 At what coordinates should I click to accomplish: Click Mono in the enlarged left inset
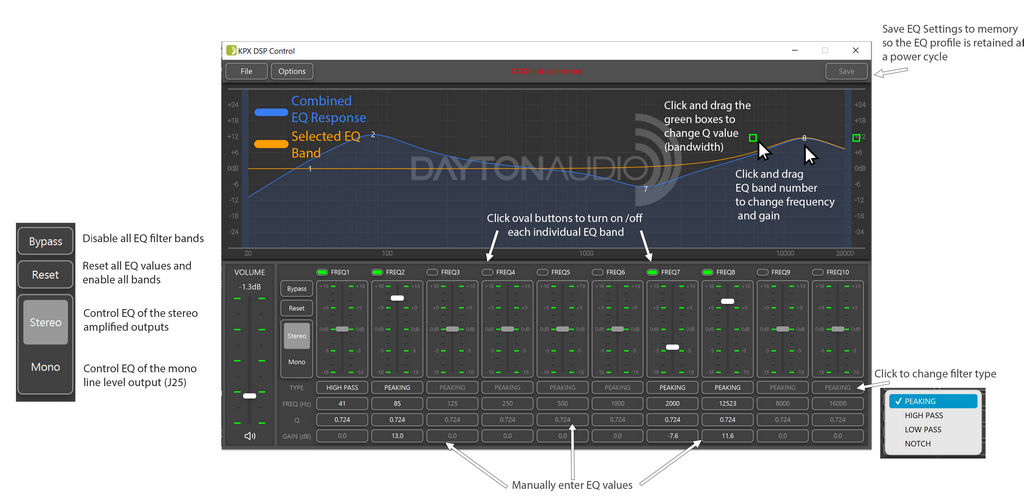(x=46, y=367)
